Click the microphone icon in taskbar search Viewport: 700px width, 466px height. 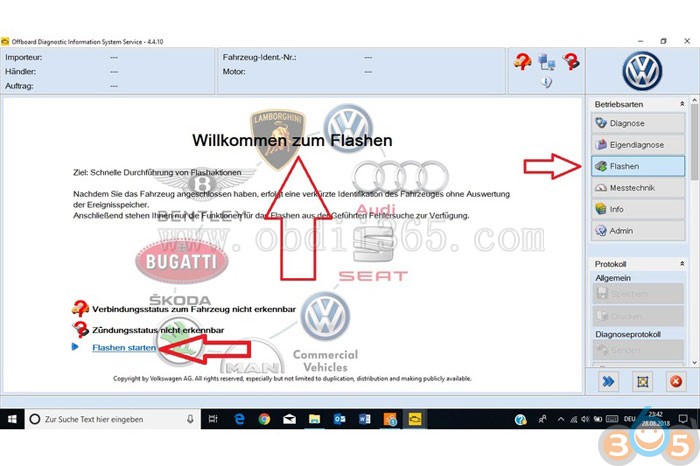click(190, 419)
